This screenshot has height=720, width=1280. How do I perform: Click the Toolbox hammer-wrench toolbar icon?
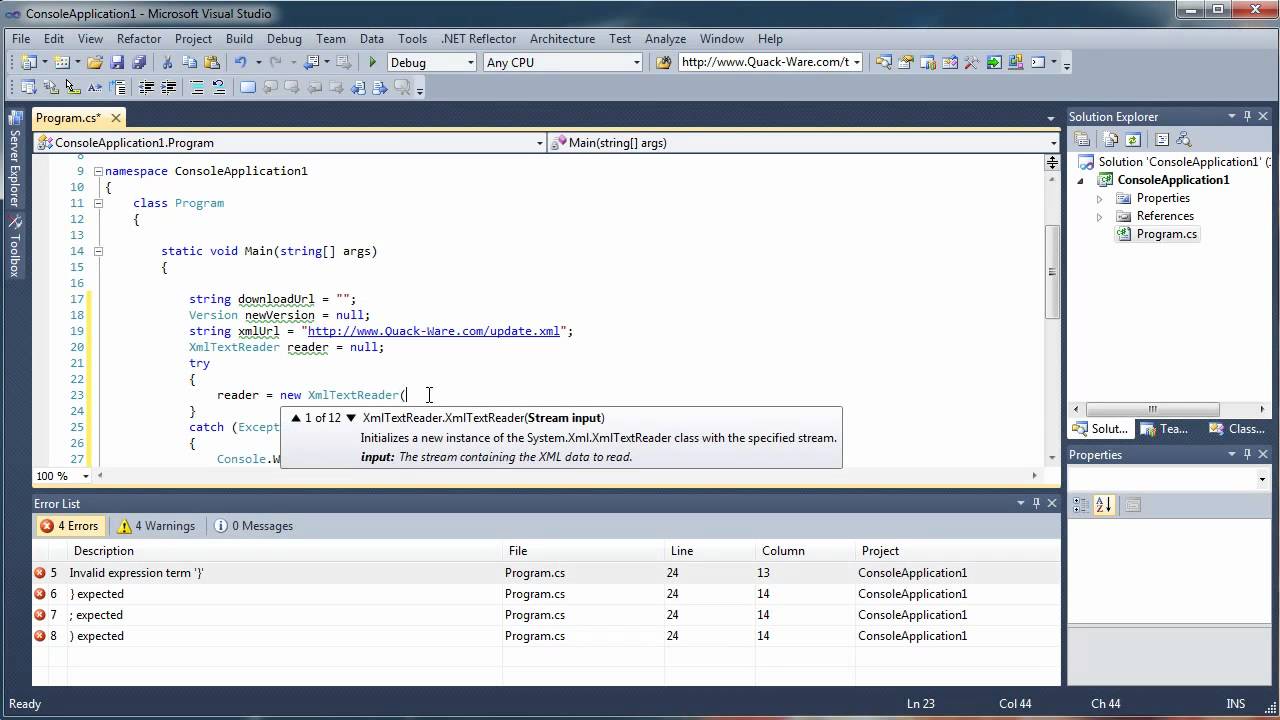(971, 62)
